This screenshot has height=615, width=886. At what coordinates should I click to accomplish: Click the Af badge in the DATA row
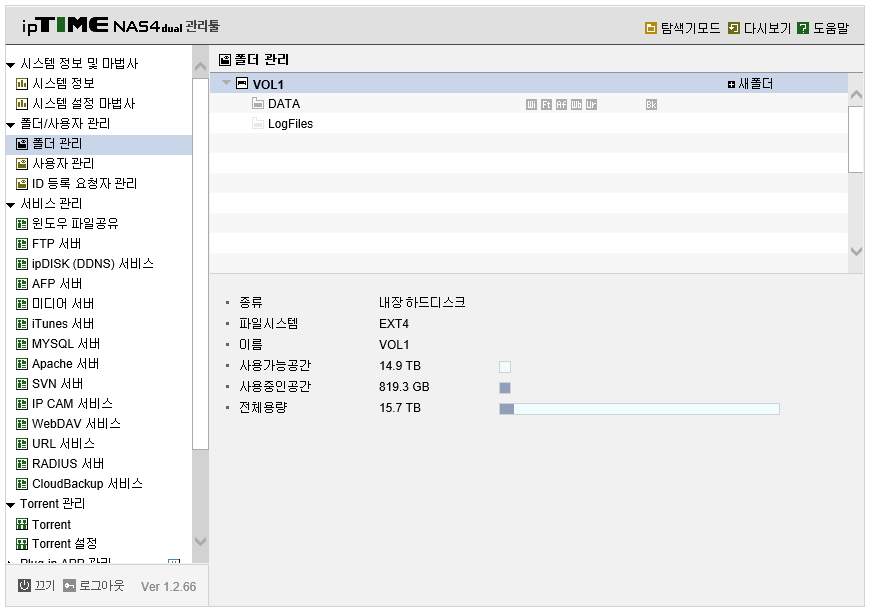point(561,105)
